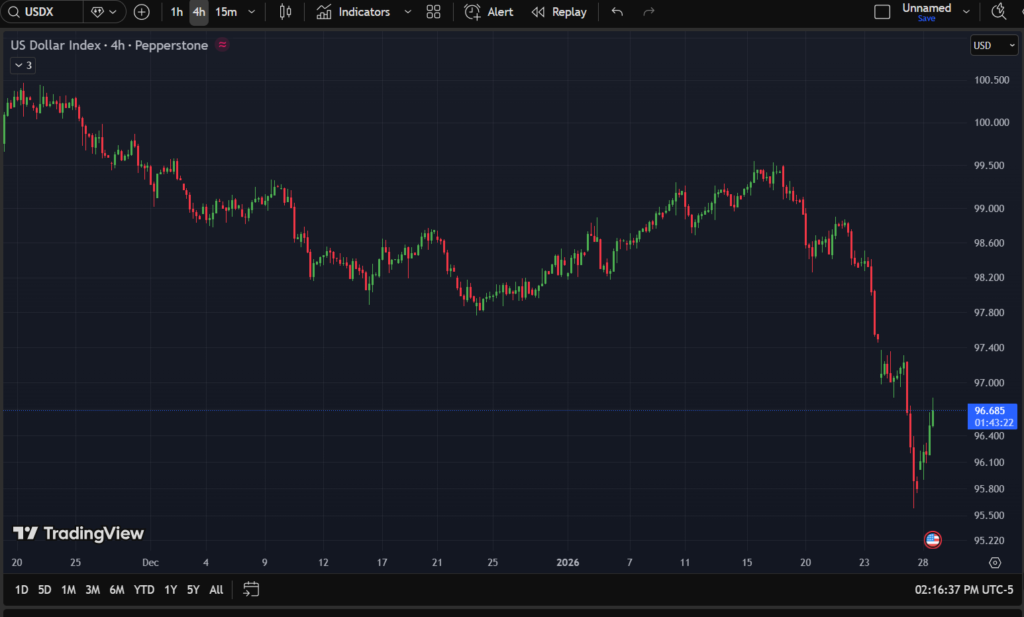Screen dimensions: 1024x617
Task: Check the layout selection checkbox
Action: point(882,11)
